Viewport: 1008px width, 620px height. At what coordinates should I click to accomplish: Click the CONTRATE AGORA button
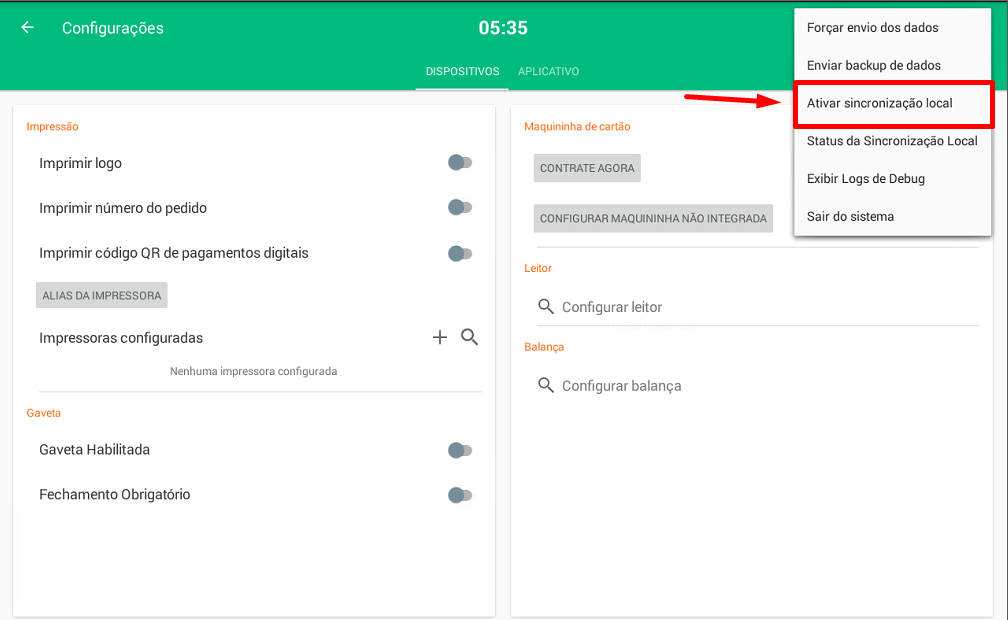587,168
